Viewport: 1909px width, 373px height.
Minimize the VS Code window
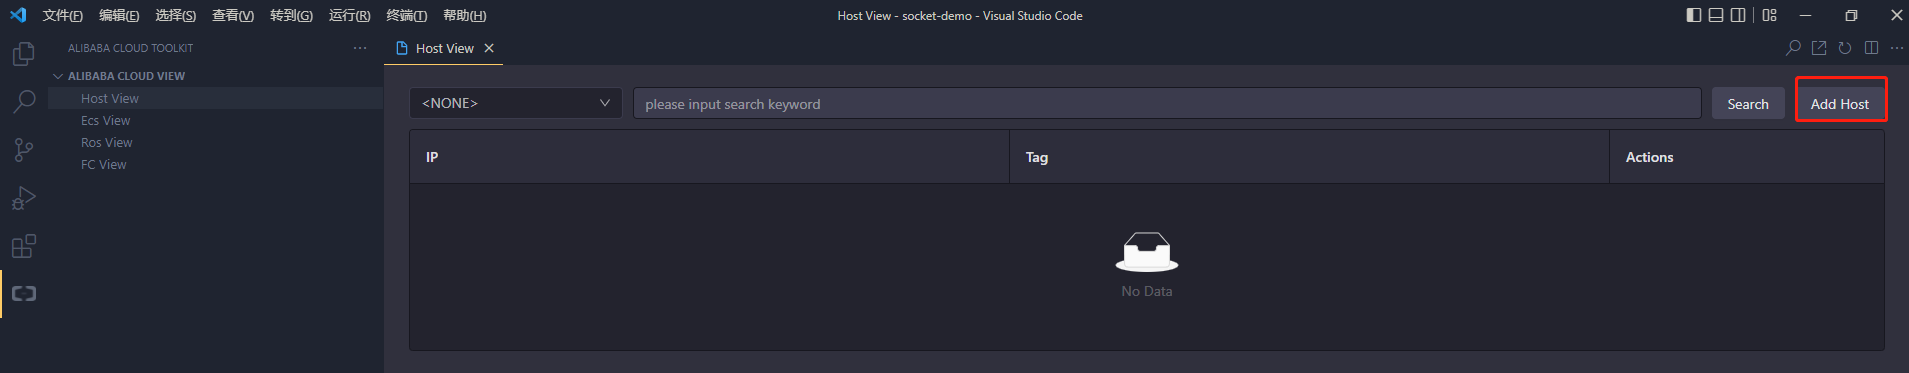click(1806, 15)
